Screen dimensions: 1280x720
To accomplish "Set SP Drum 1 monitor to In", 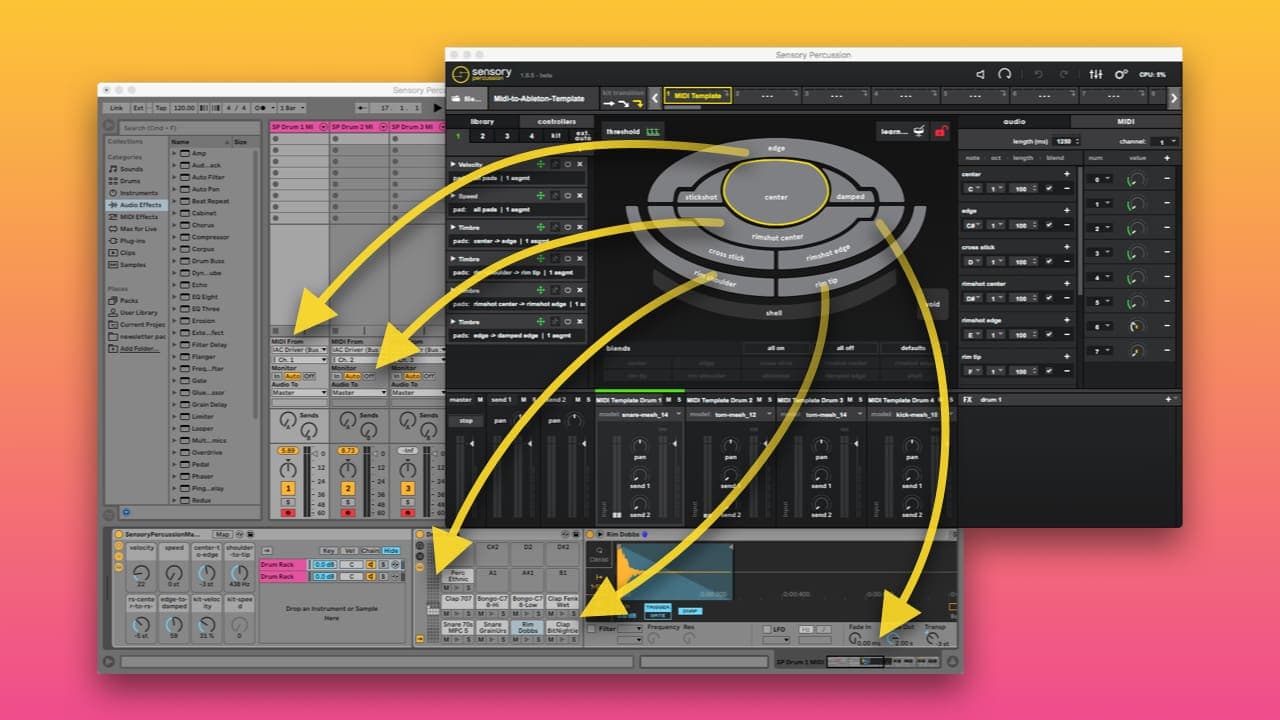I will click(277, 376).
